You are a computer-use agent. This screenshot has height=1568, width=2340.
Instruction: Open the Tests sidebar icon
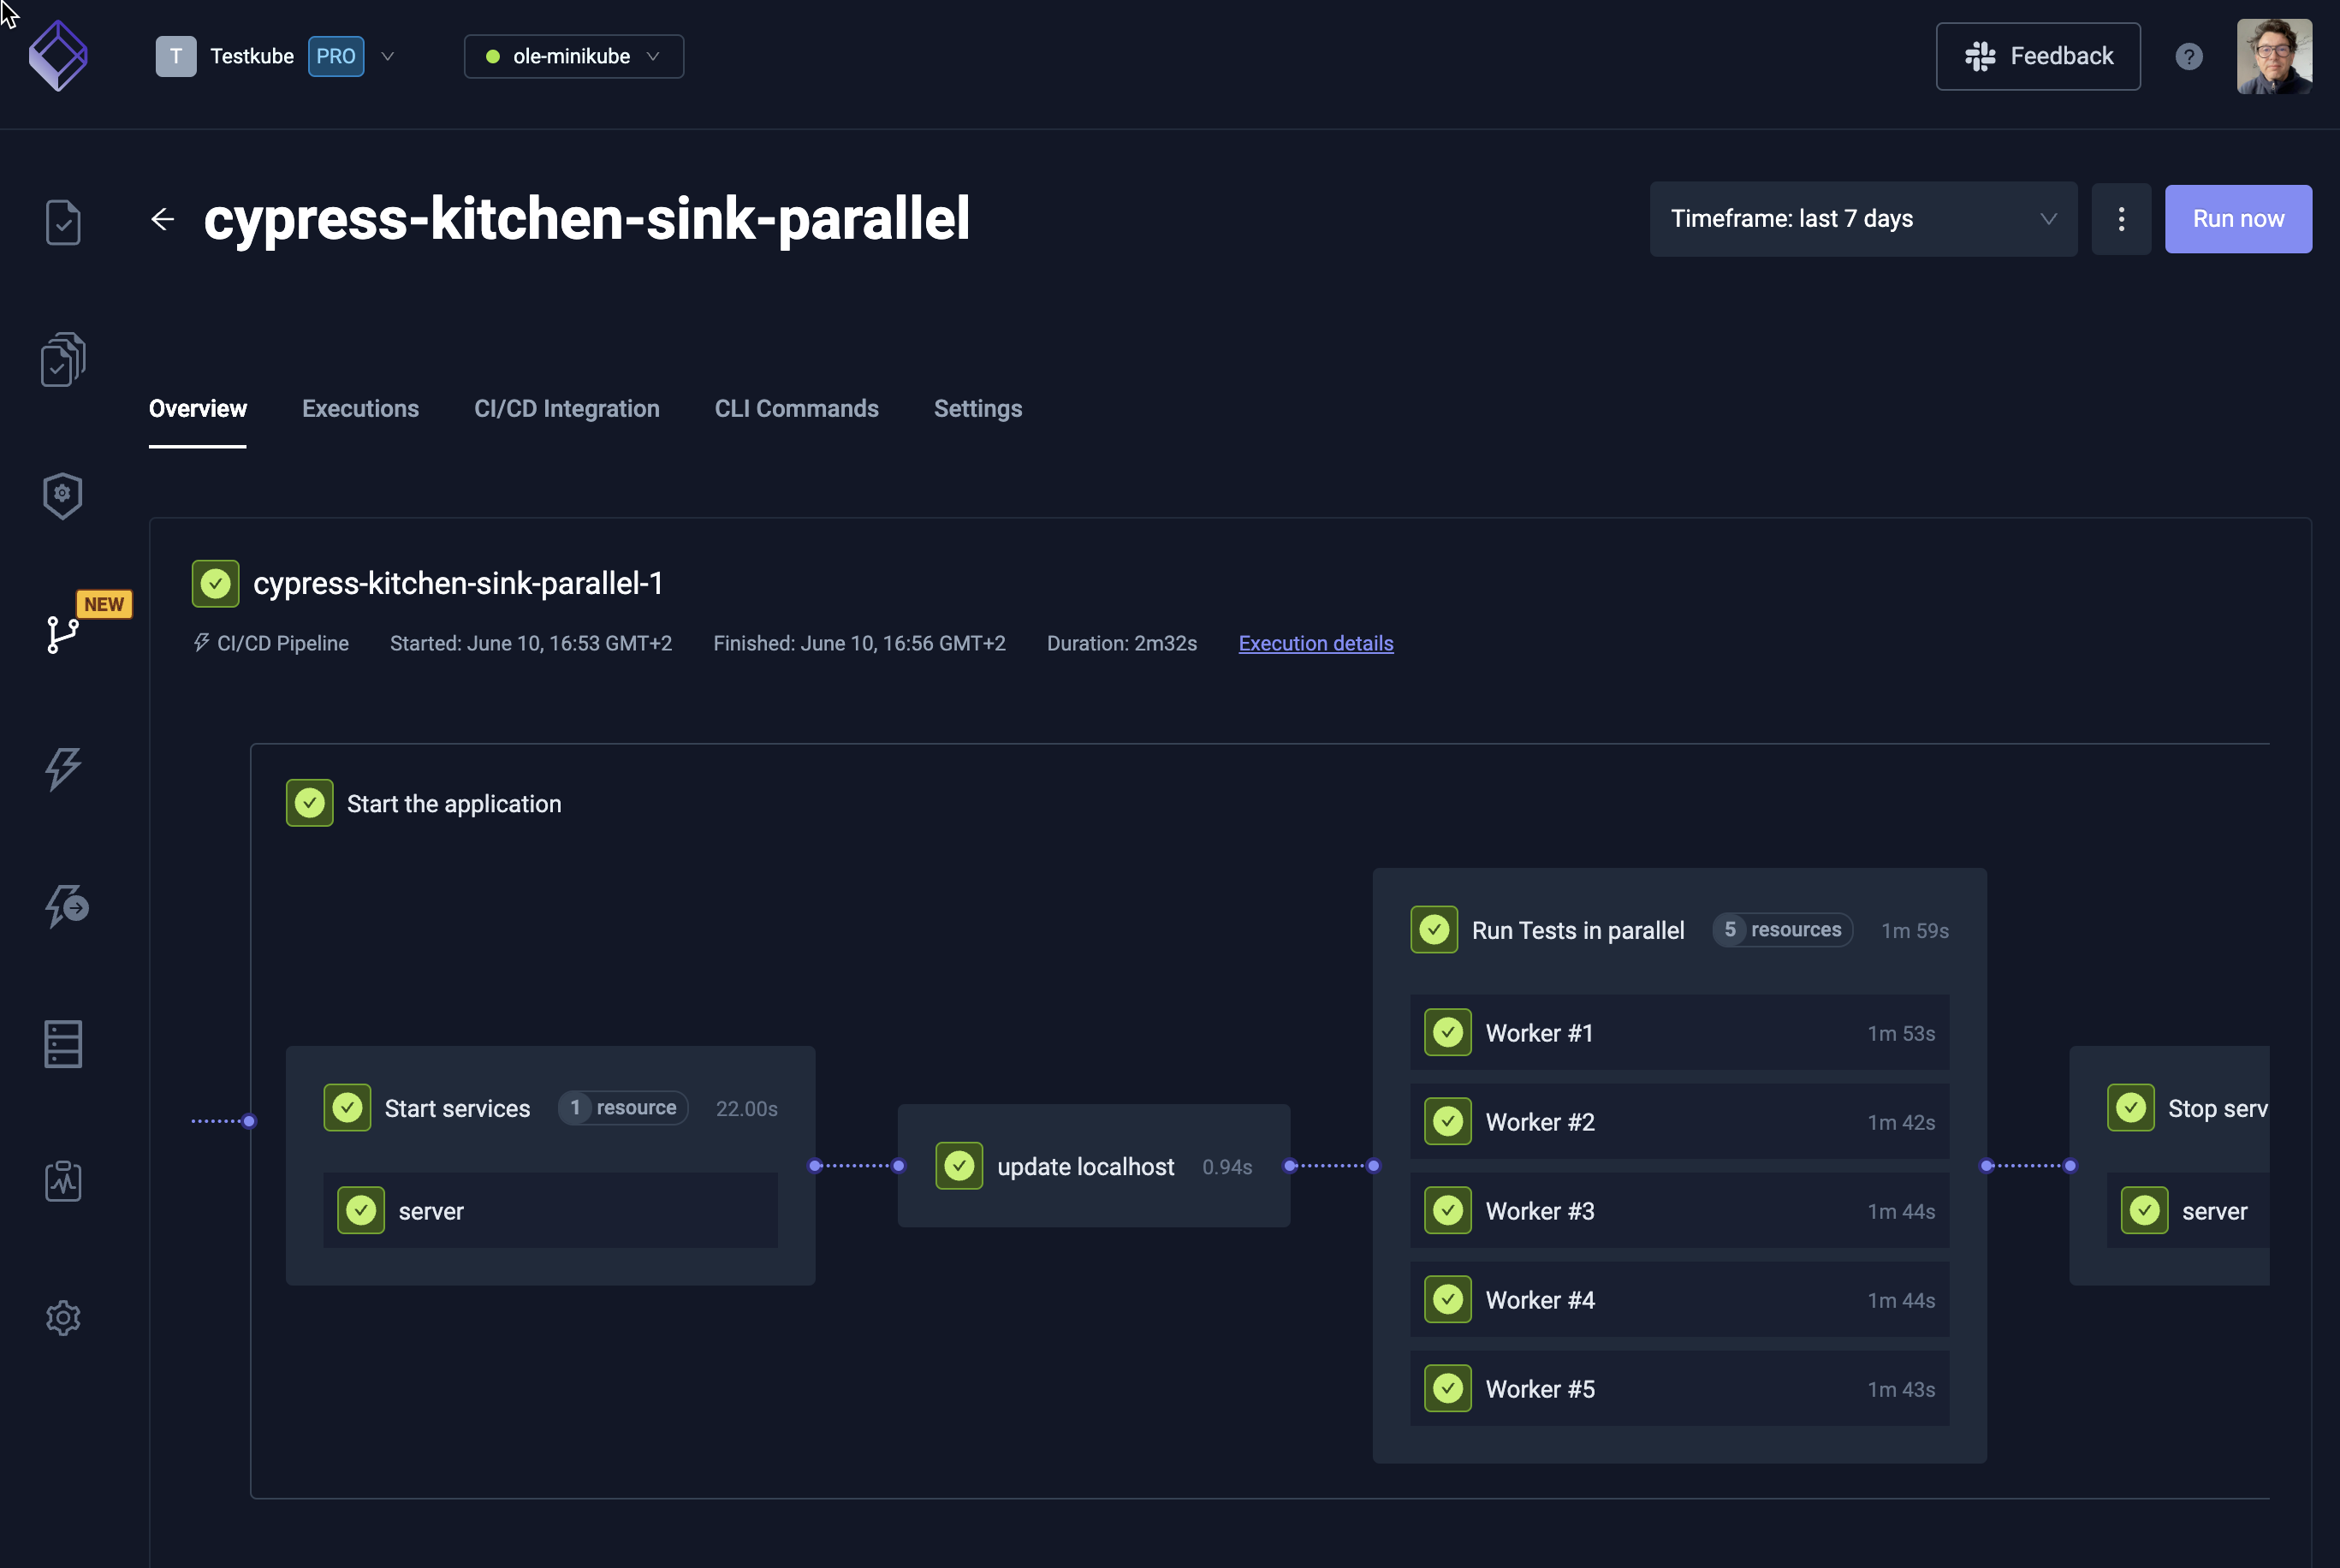63,222
